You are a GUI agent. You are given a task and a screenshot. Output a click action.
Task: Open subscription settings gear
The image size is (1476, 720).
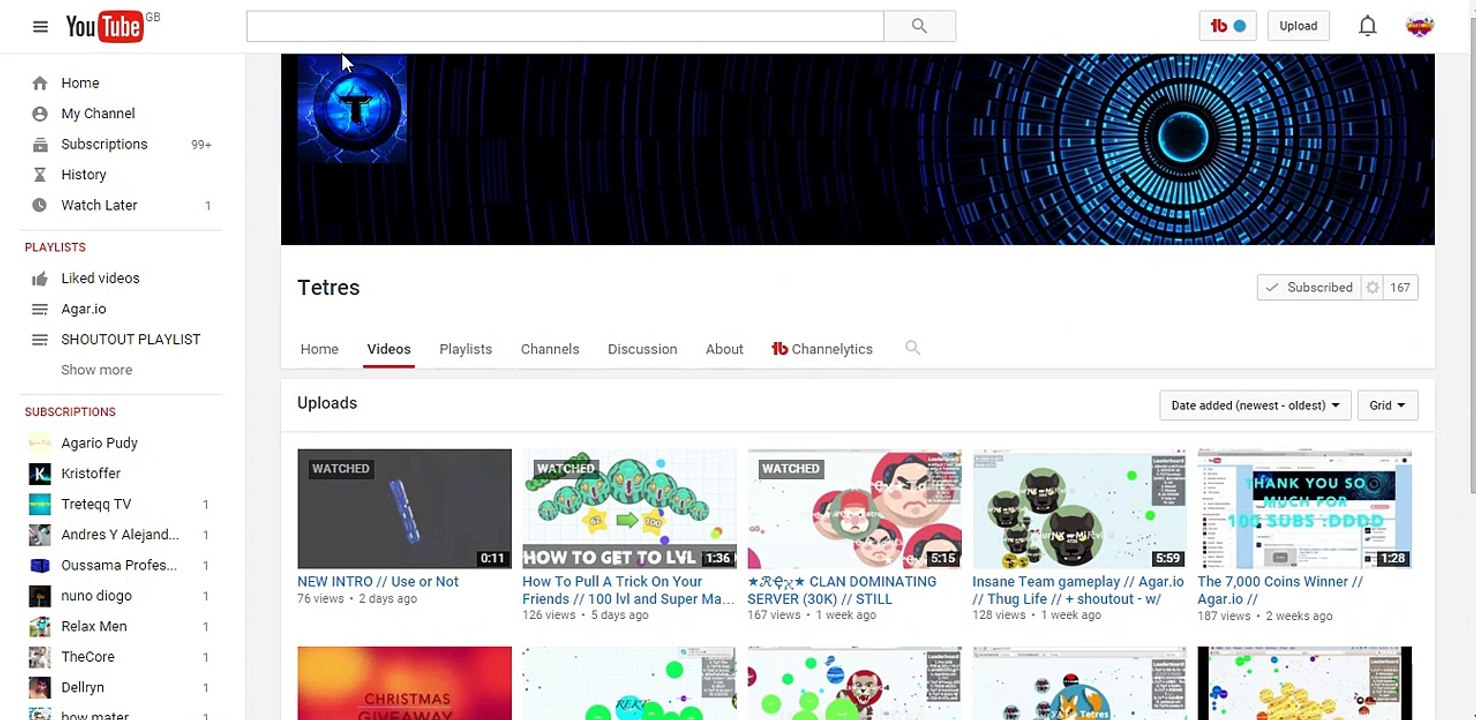(1373, 288)
